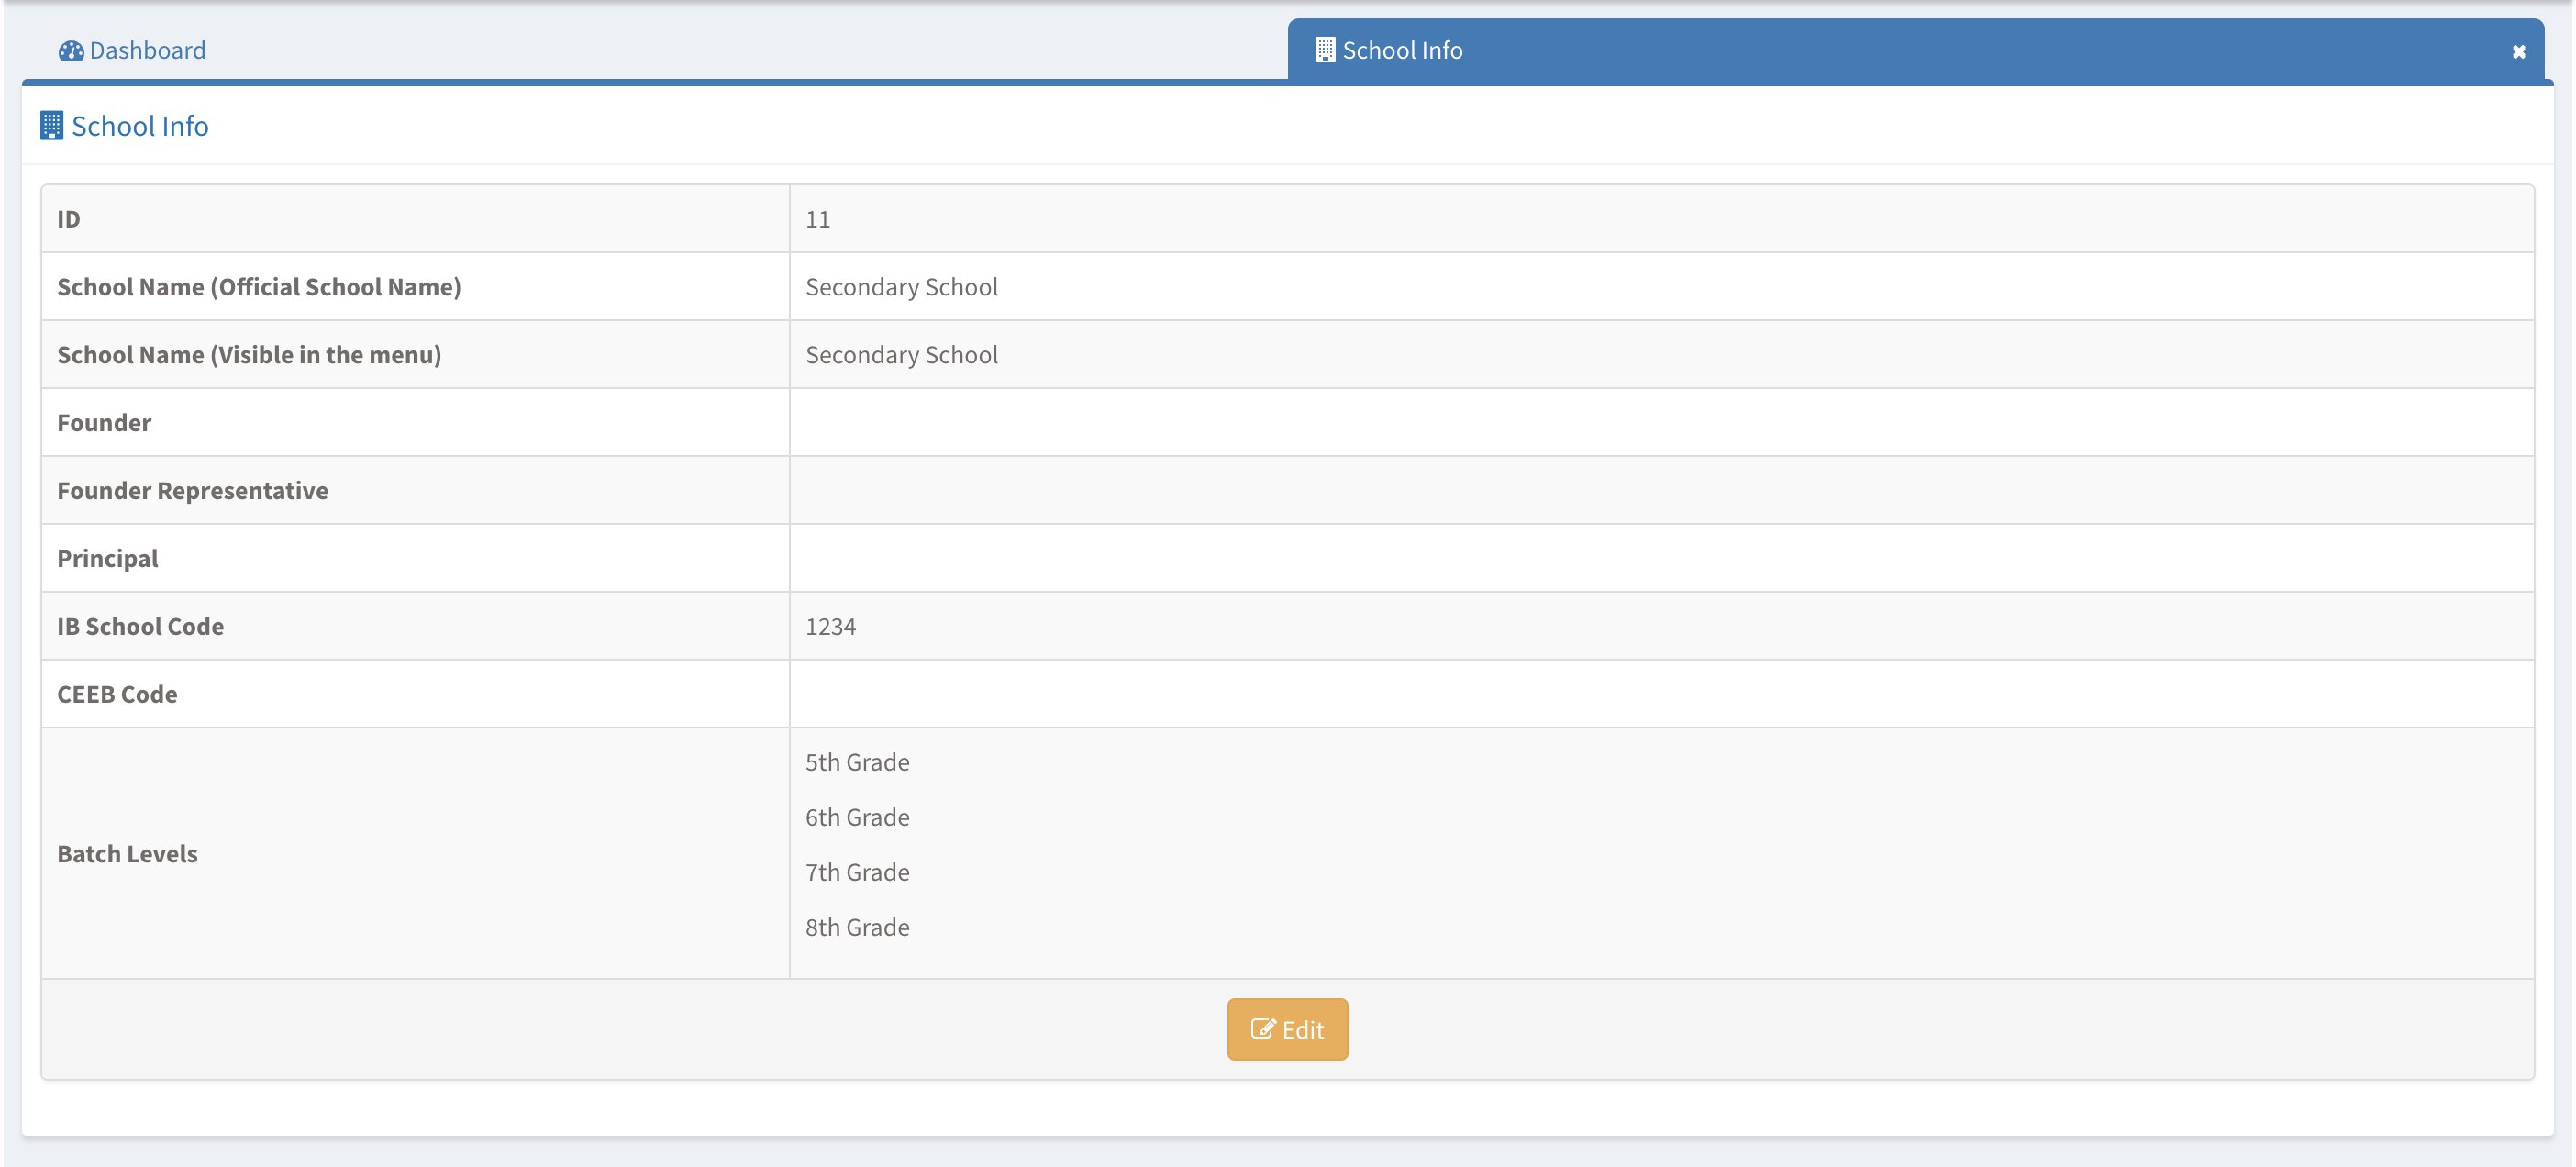Click the School Info page heading
This screenshot has height=1167, width=2576.
140,126
